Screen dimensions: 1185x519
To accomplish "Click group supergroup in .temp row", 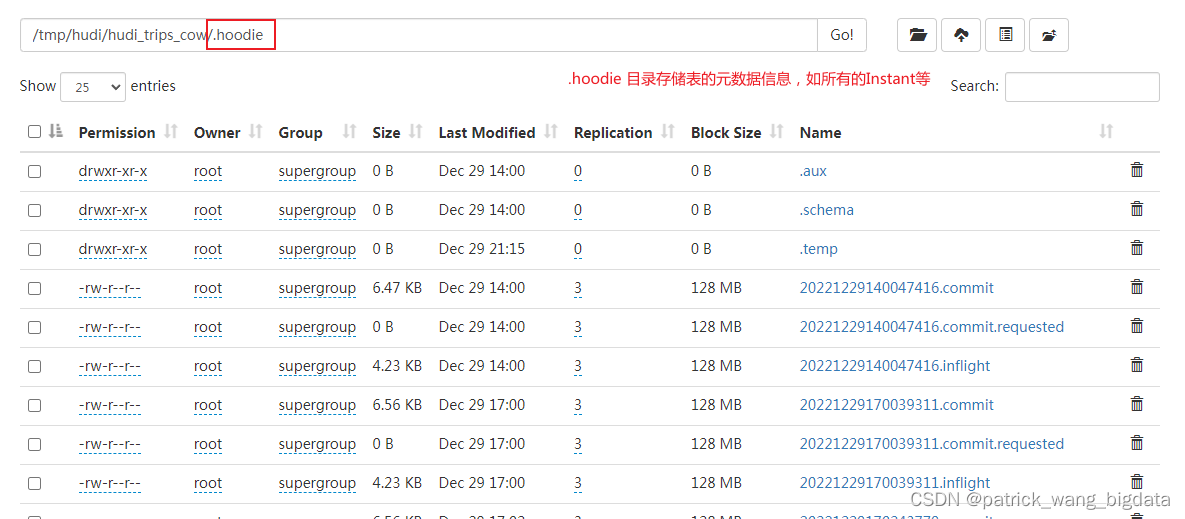I will point(317,249).
